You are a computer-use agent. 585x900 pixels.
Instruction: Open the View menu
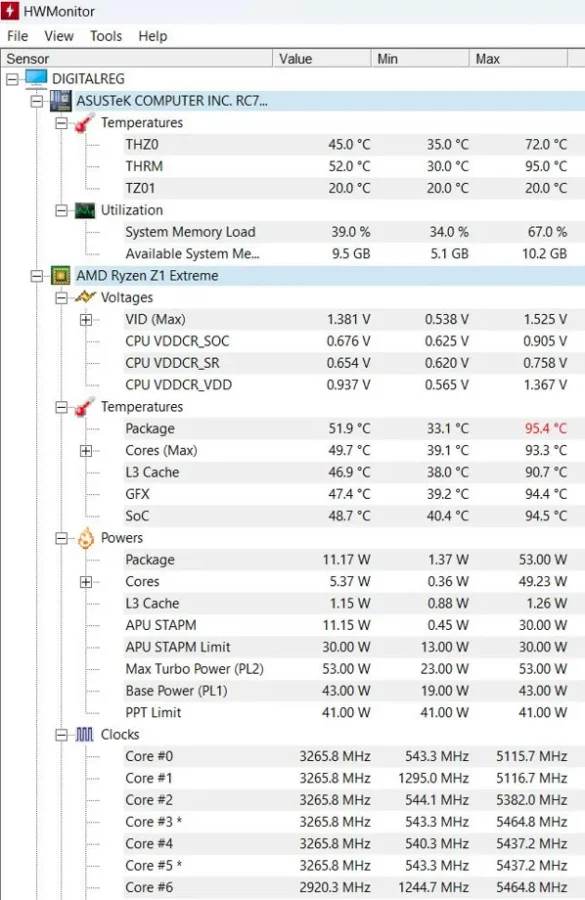click(59, 36)
